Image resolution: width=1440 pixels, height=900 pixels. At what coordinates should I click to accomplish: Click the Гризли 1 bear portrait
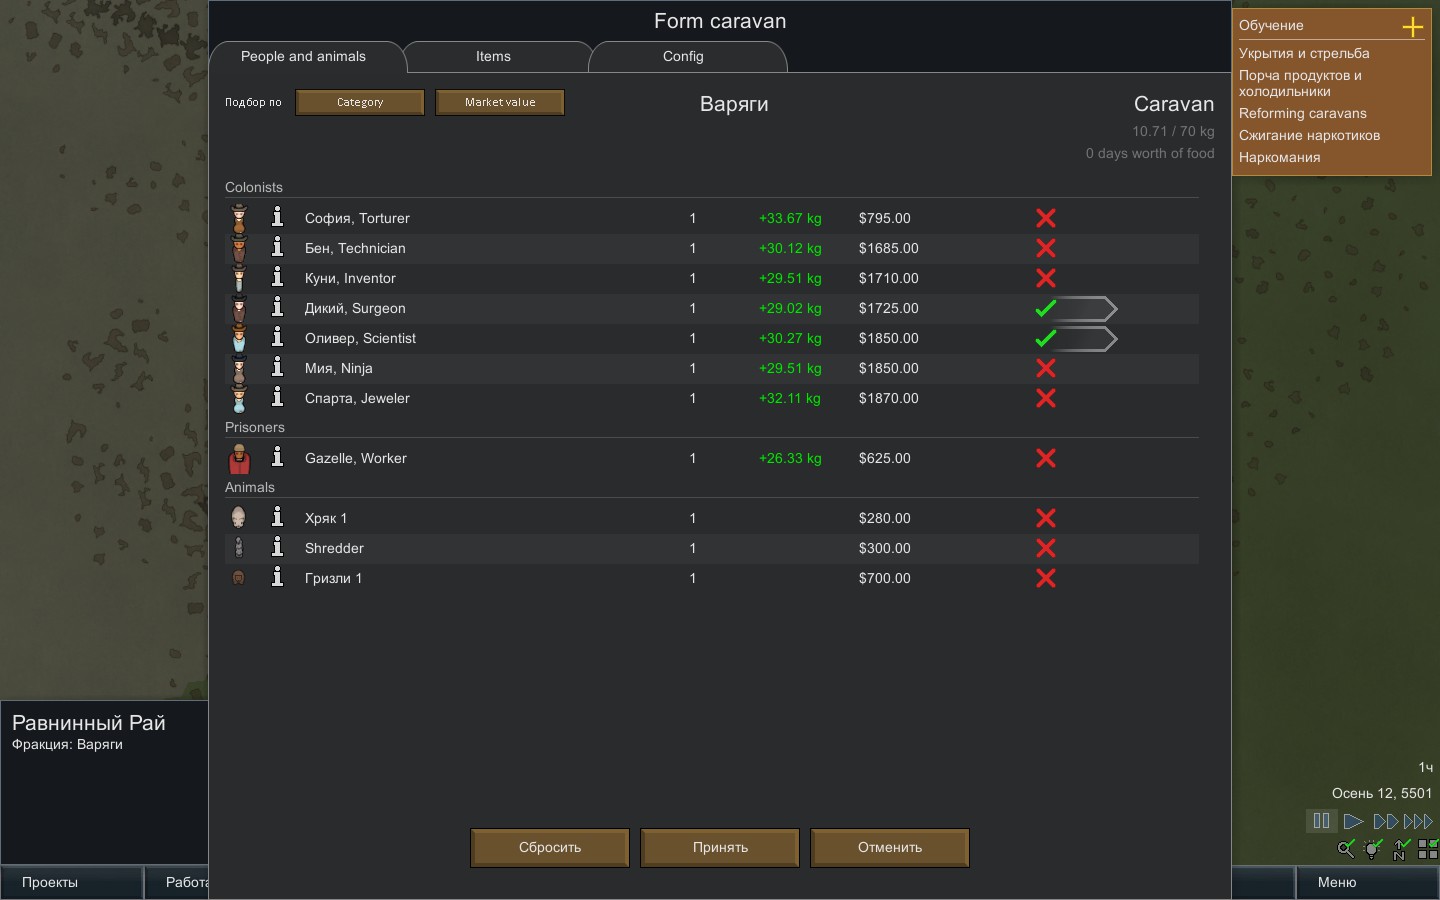pos(239,578)
